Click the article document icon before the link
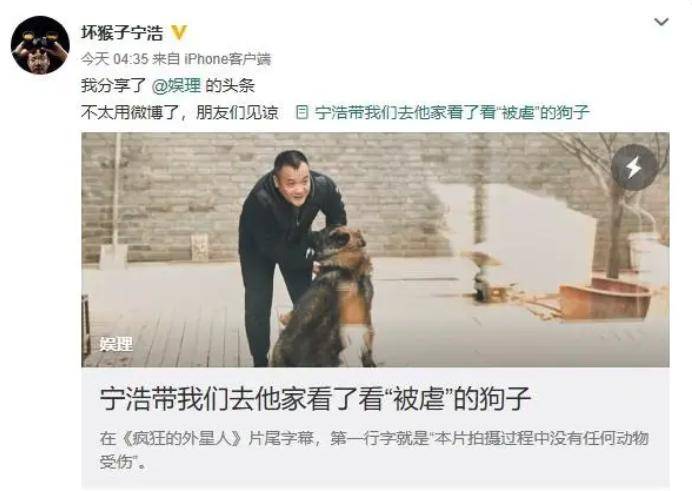This screenshot has width=692, height=491. coord(302,112)
